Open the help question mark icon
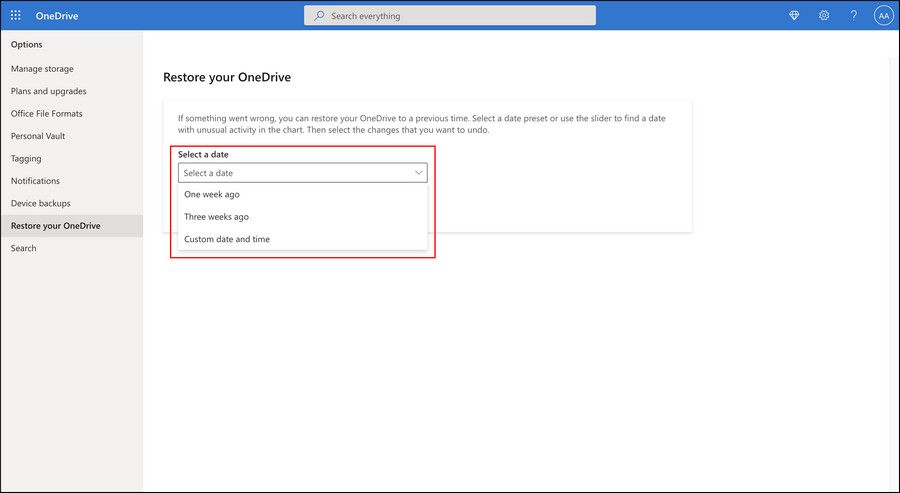 [854, 15]
